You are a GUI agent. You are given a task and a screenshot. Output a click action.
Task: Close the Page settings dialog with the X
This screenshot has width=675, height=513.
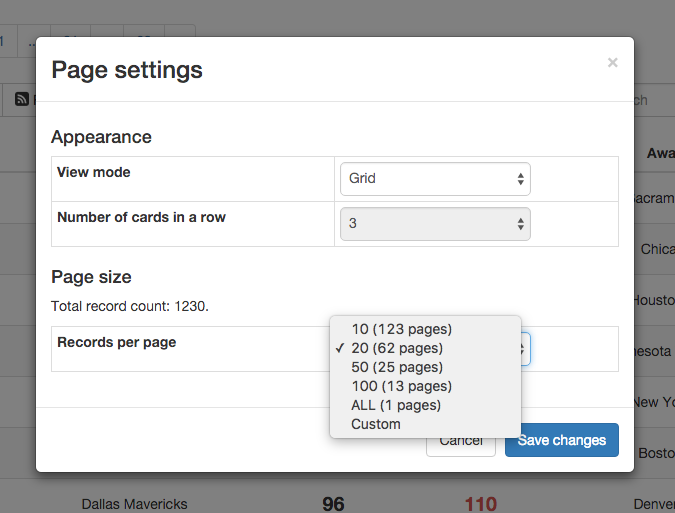tap(613, 63)
